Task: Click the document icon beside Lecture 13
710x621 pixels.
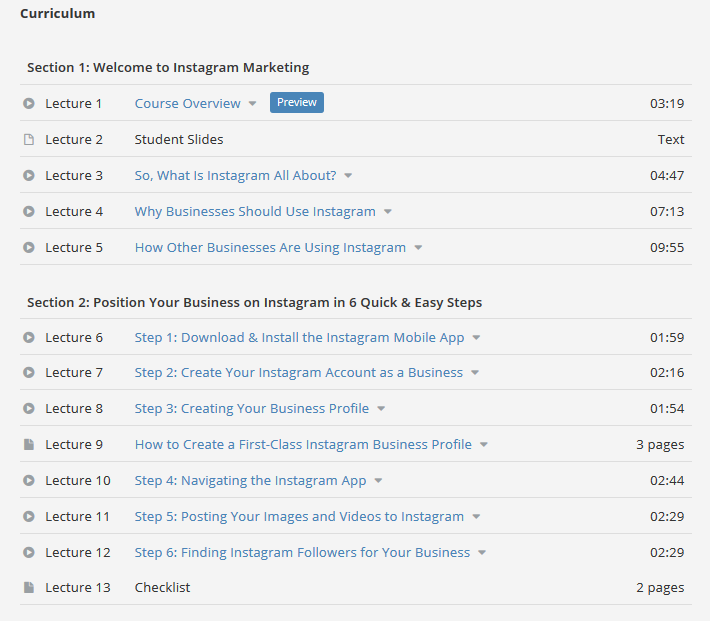Action: (29, 587)
